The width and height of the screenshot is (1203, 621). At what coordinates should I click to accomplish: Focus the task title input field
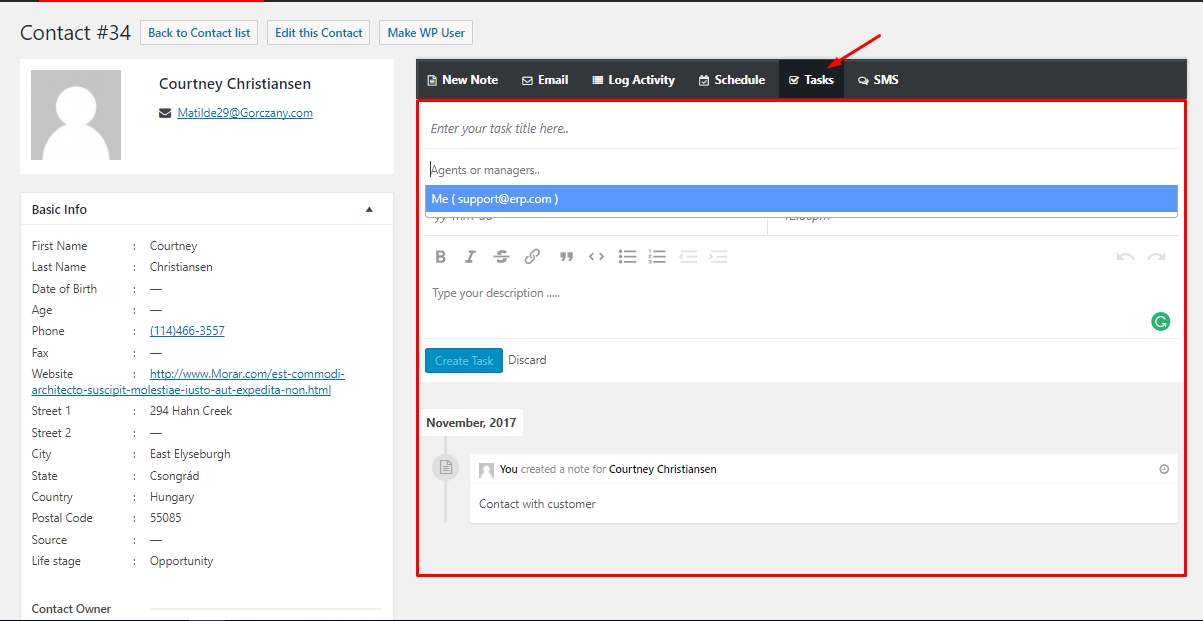pyautogui.click(x=800, y=129)
